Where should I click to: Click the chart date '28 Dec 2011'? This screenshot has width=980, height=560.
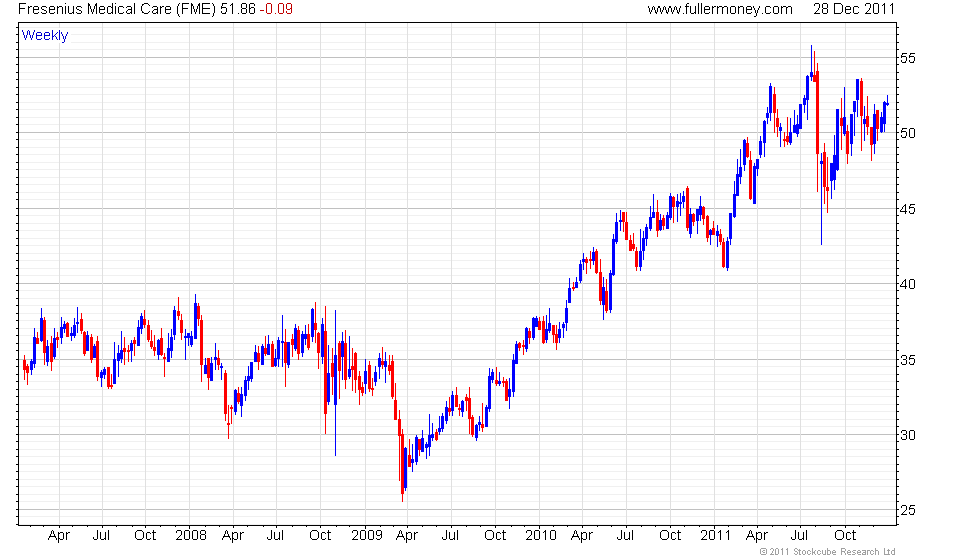tap(854, 9)
